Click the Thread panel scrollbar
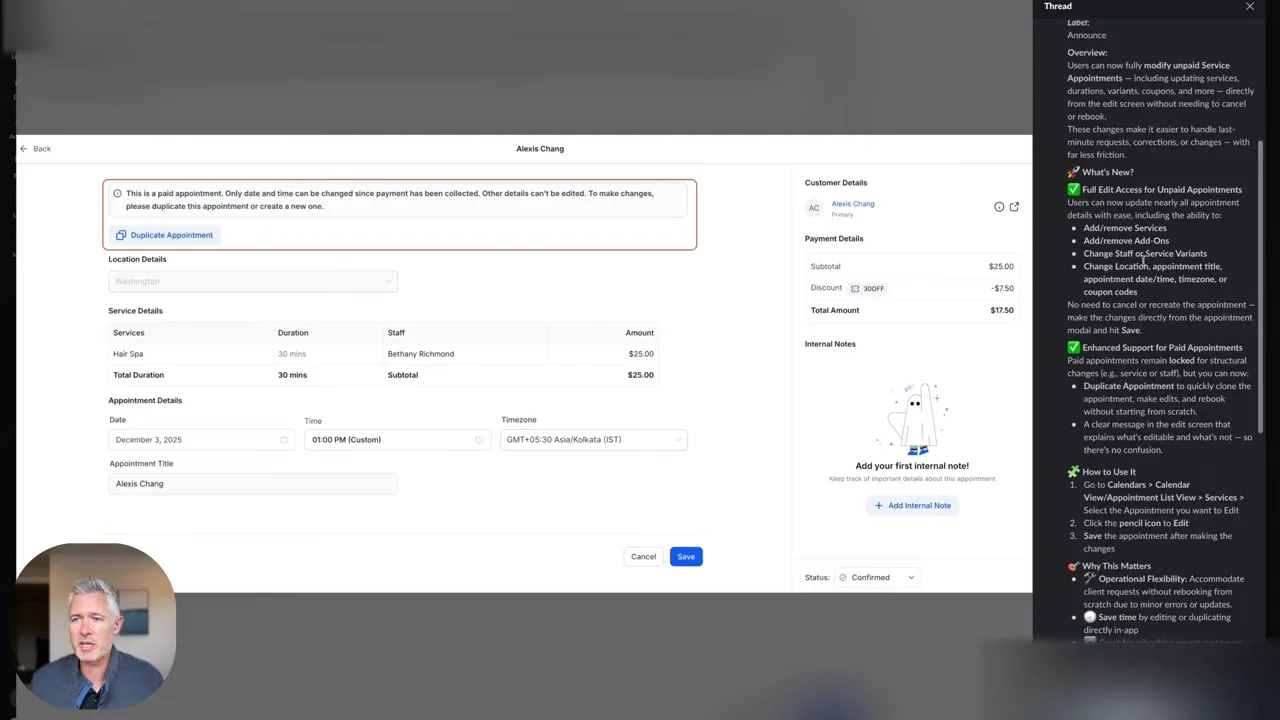Screen dimensions: 1280x720 coord(1261,288)
